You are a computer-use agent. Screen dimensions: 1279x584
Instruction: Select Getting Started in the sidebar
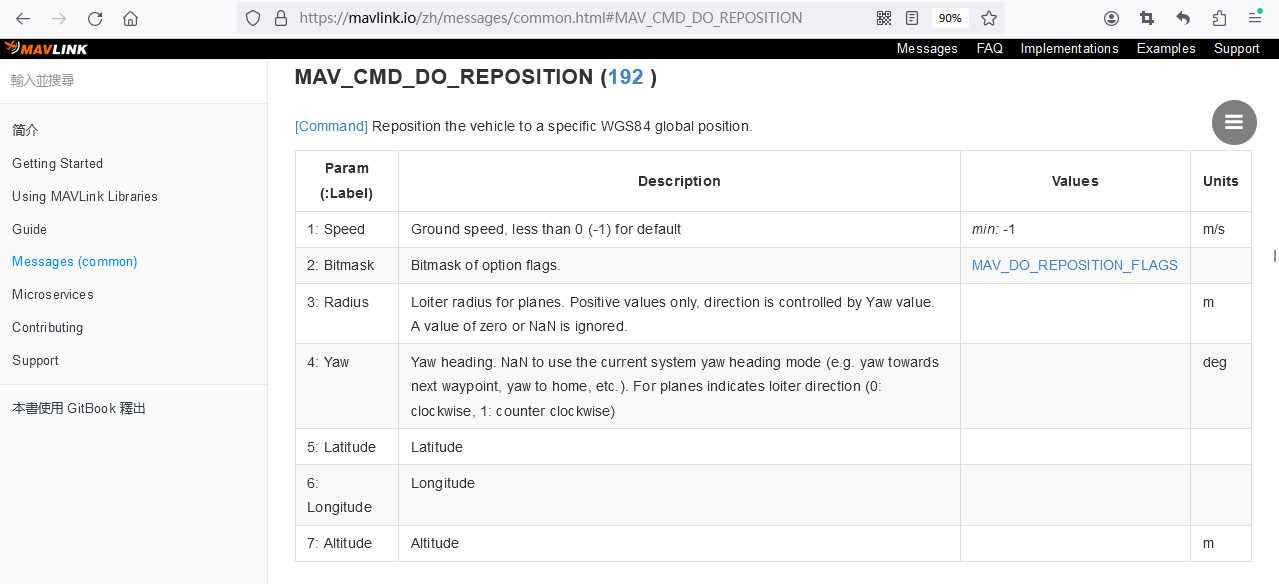(57, 163)
